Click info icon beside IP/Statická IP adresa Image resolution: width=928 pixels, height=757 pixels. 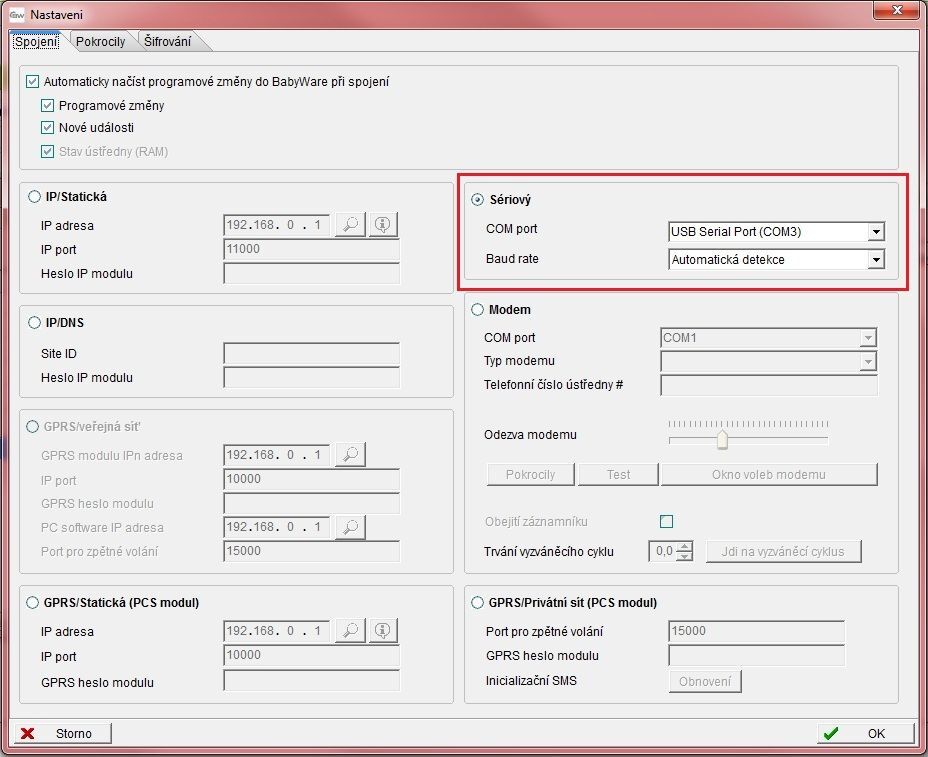tap(382, 225)
